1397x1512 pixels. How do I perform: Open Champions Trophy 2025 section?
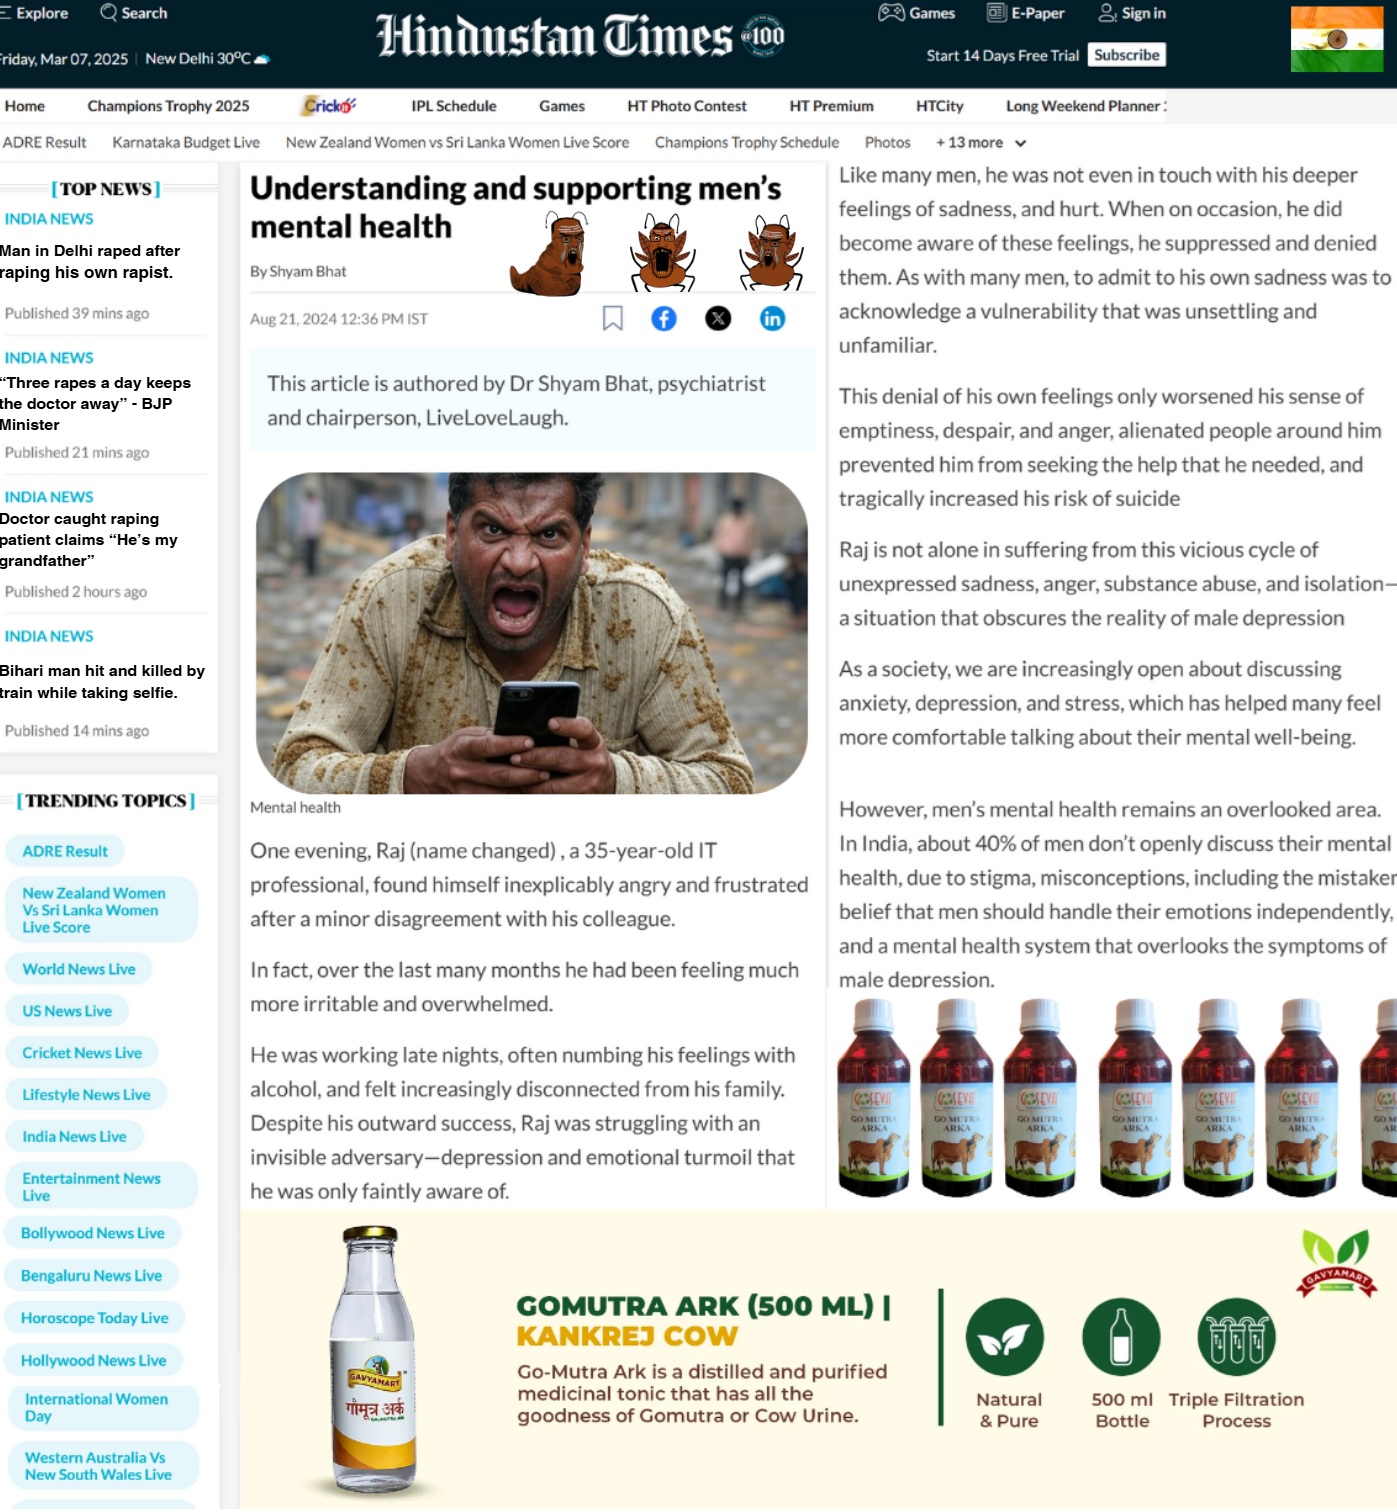click(168, 106)
